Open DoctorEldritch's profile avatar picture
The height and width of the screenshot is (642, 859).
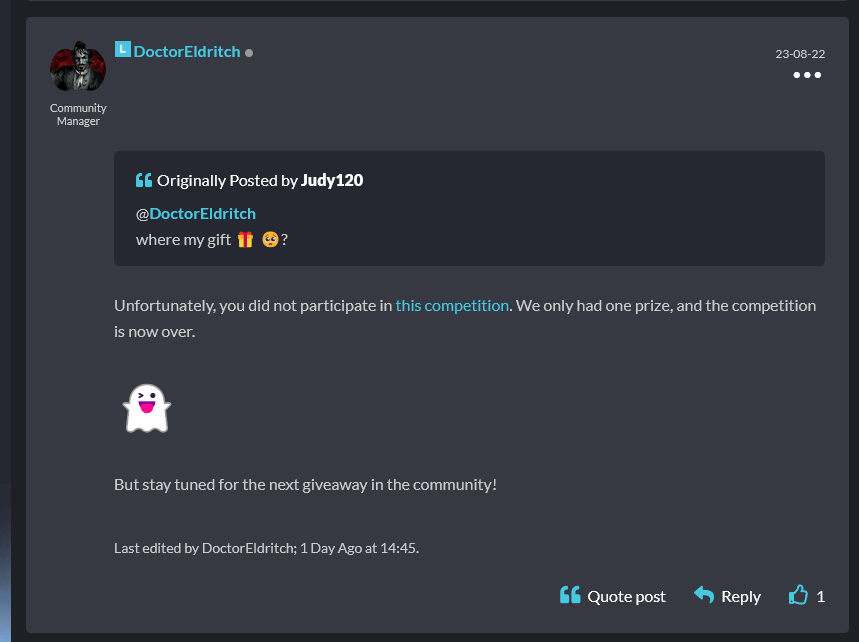78,65
